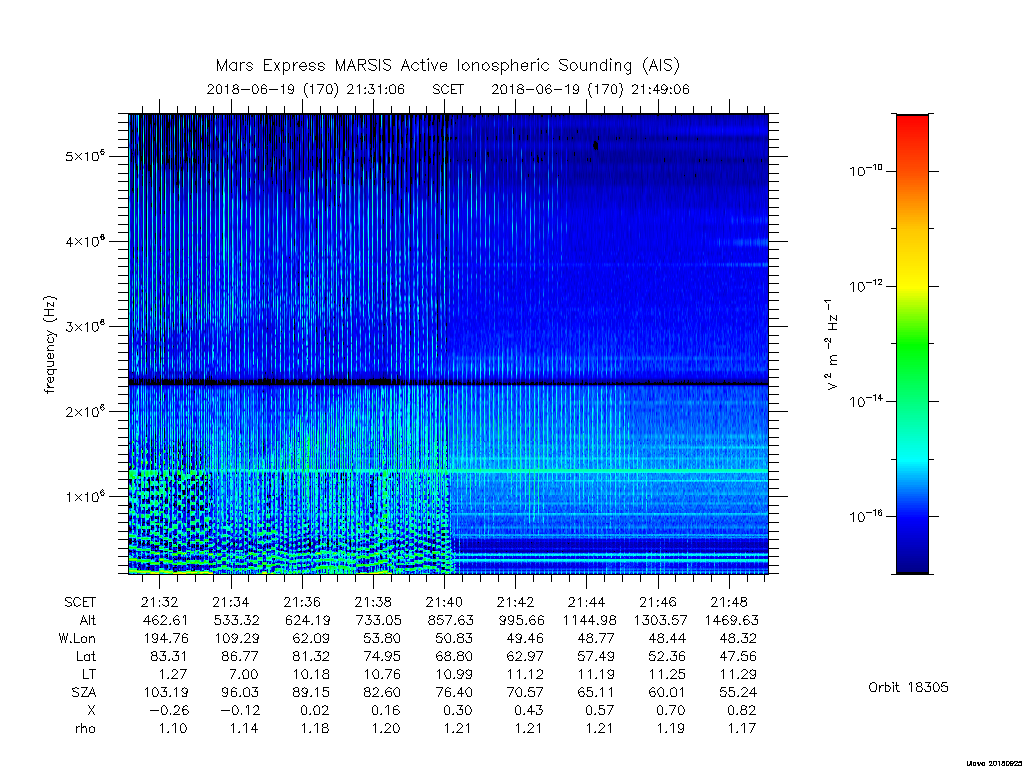The image size is (1024, 768).
Task: Click the Alt row header
Action: [88, 620]
